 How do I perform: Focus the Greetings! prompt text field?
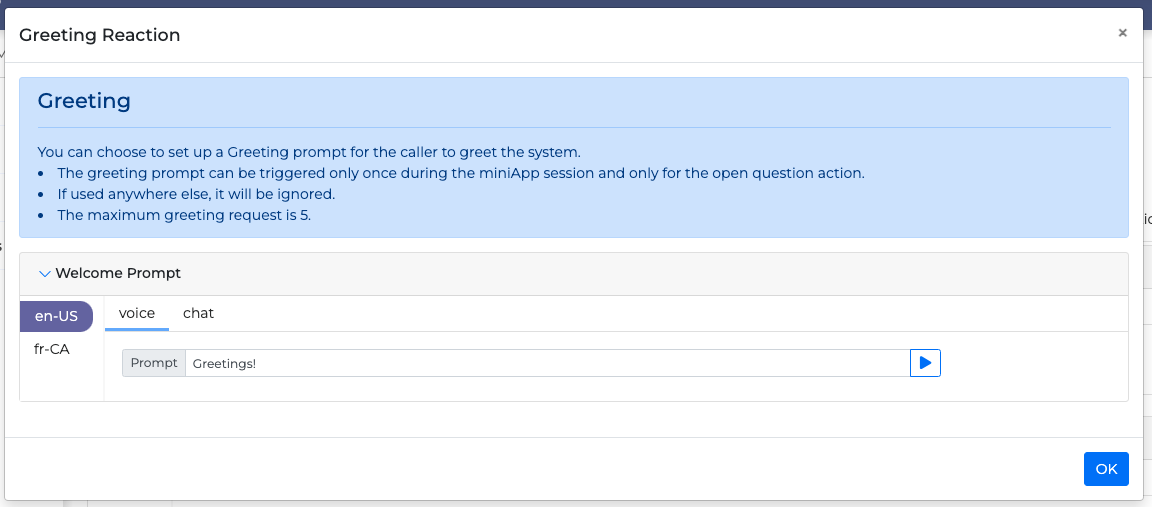pos(547,363)
